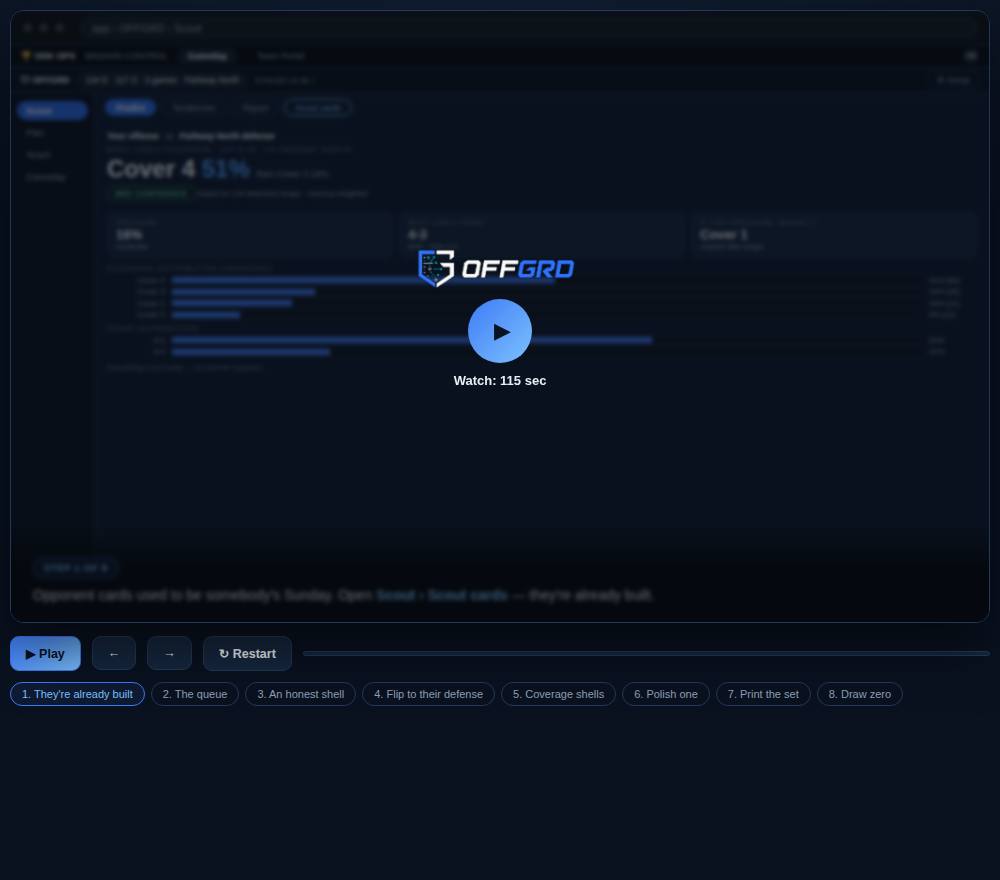Image resolution: width=1000 pixels, height=880 pixels.
Task: Click the walkthrough progress bar
Action: (646, 654)
